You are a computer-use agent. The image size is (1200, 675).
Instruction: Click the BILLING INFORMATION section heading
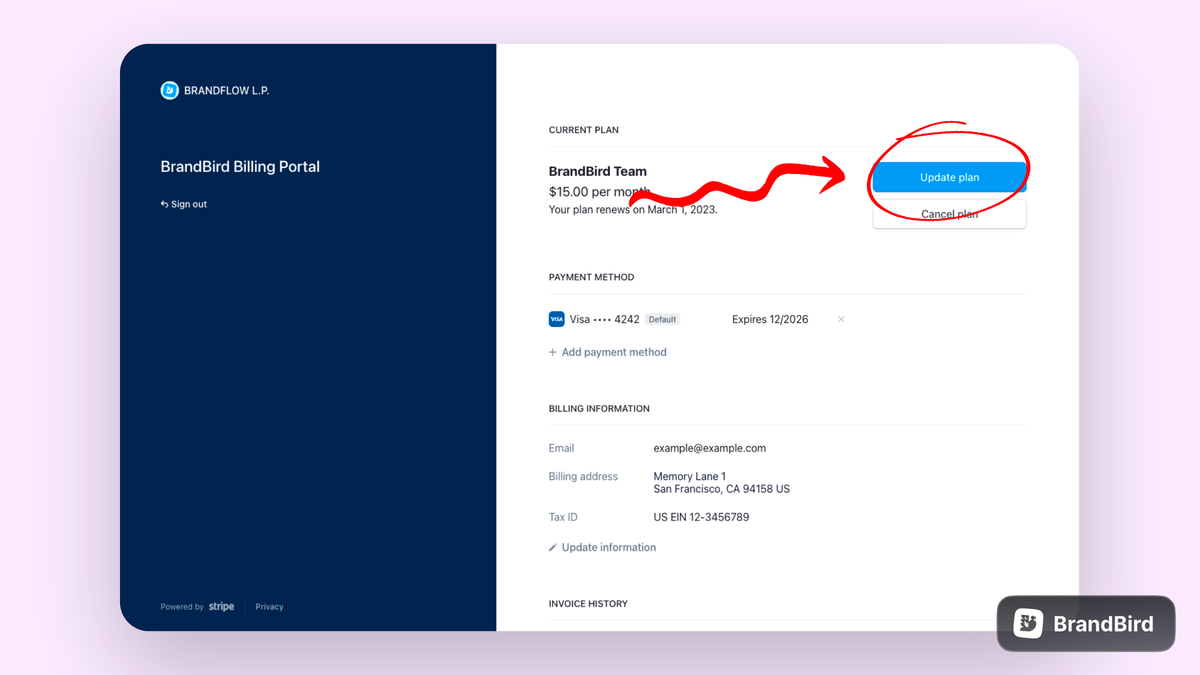coord(599,409)
